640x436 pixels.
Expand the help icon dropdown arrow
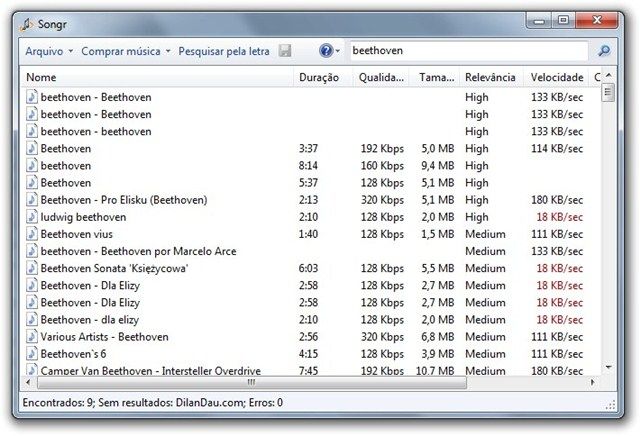click(338, 51)
